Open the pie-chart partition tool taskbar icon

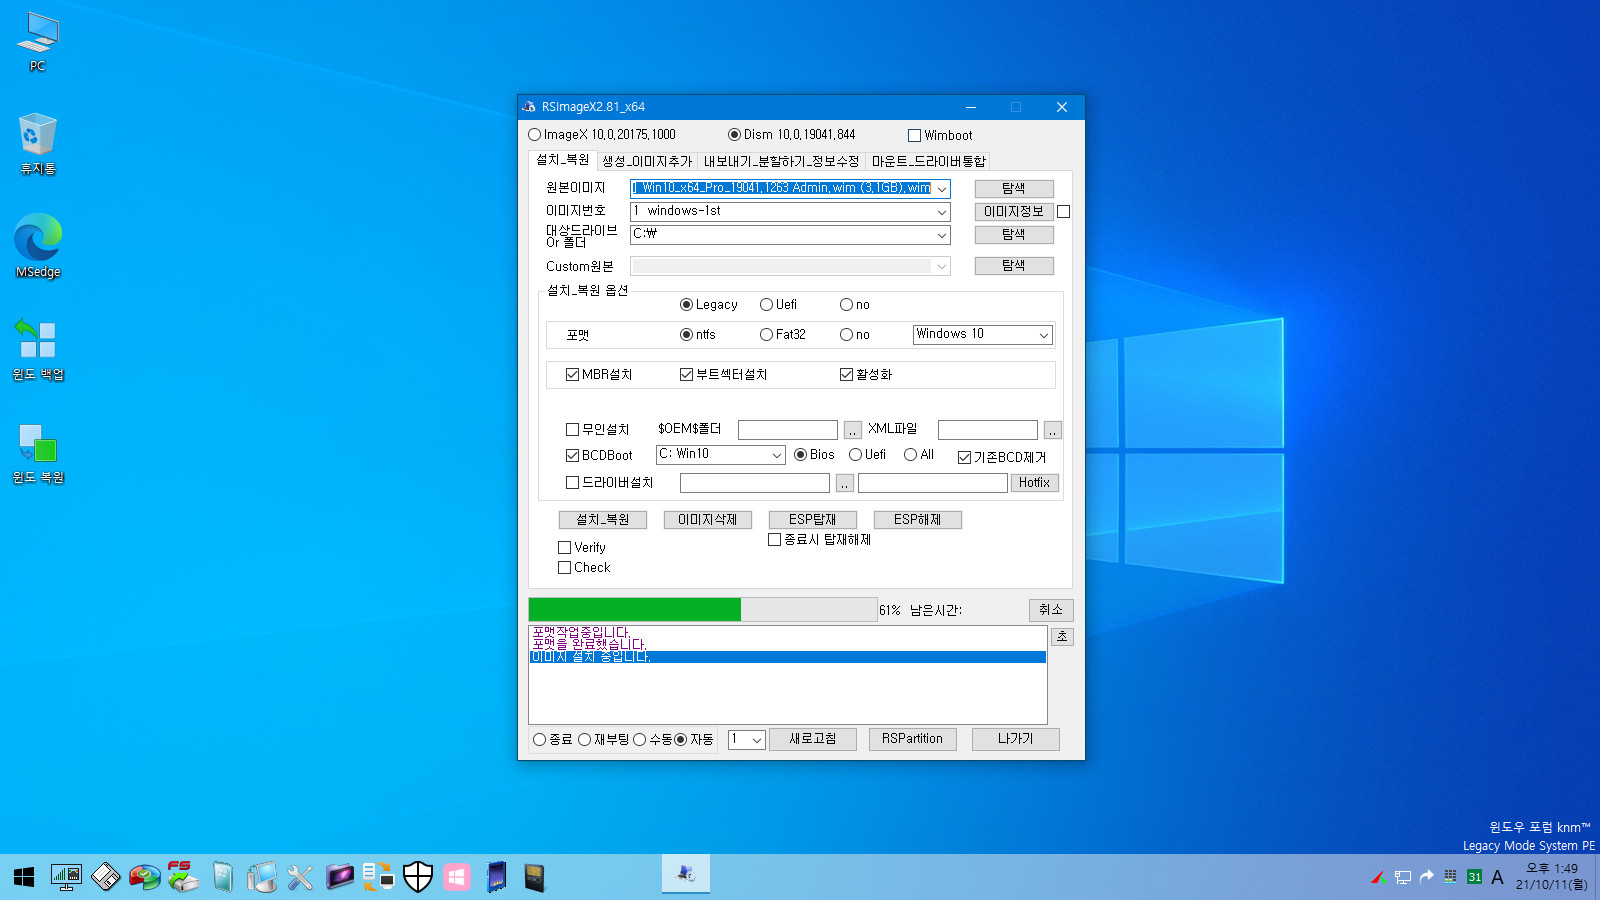click(x=145, y=878)
